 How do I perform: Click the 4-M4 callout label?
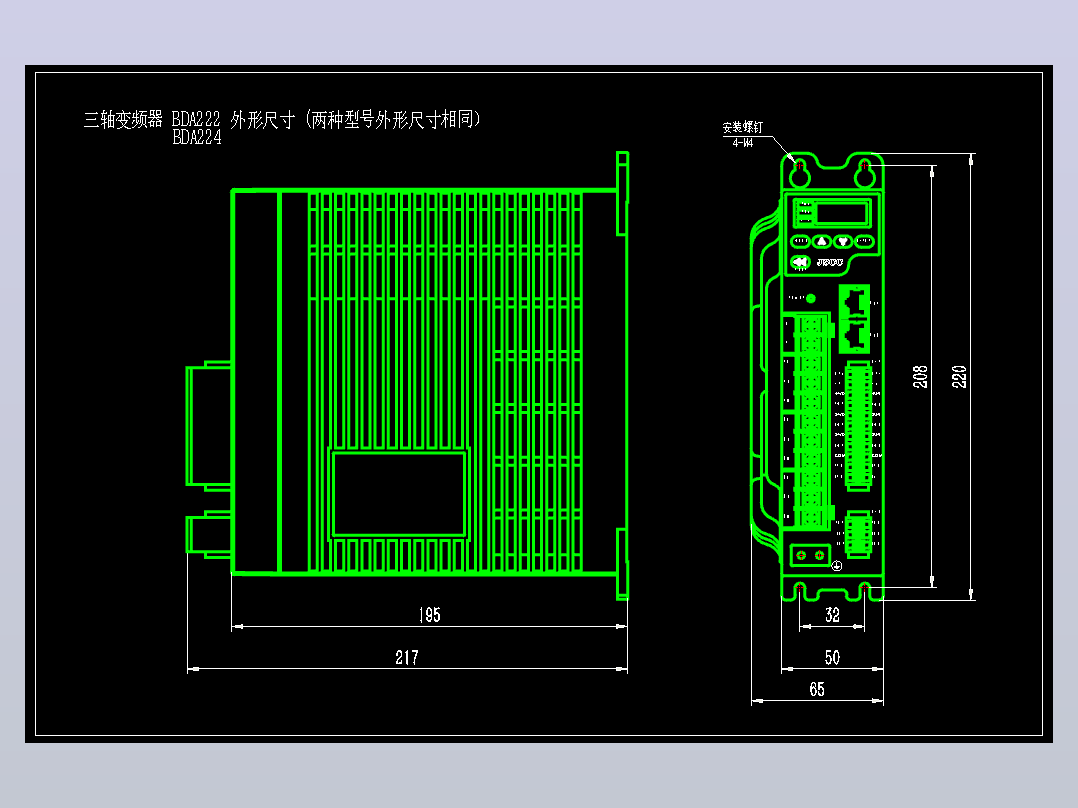click(x=742, y=142)
